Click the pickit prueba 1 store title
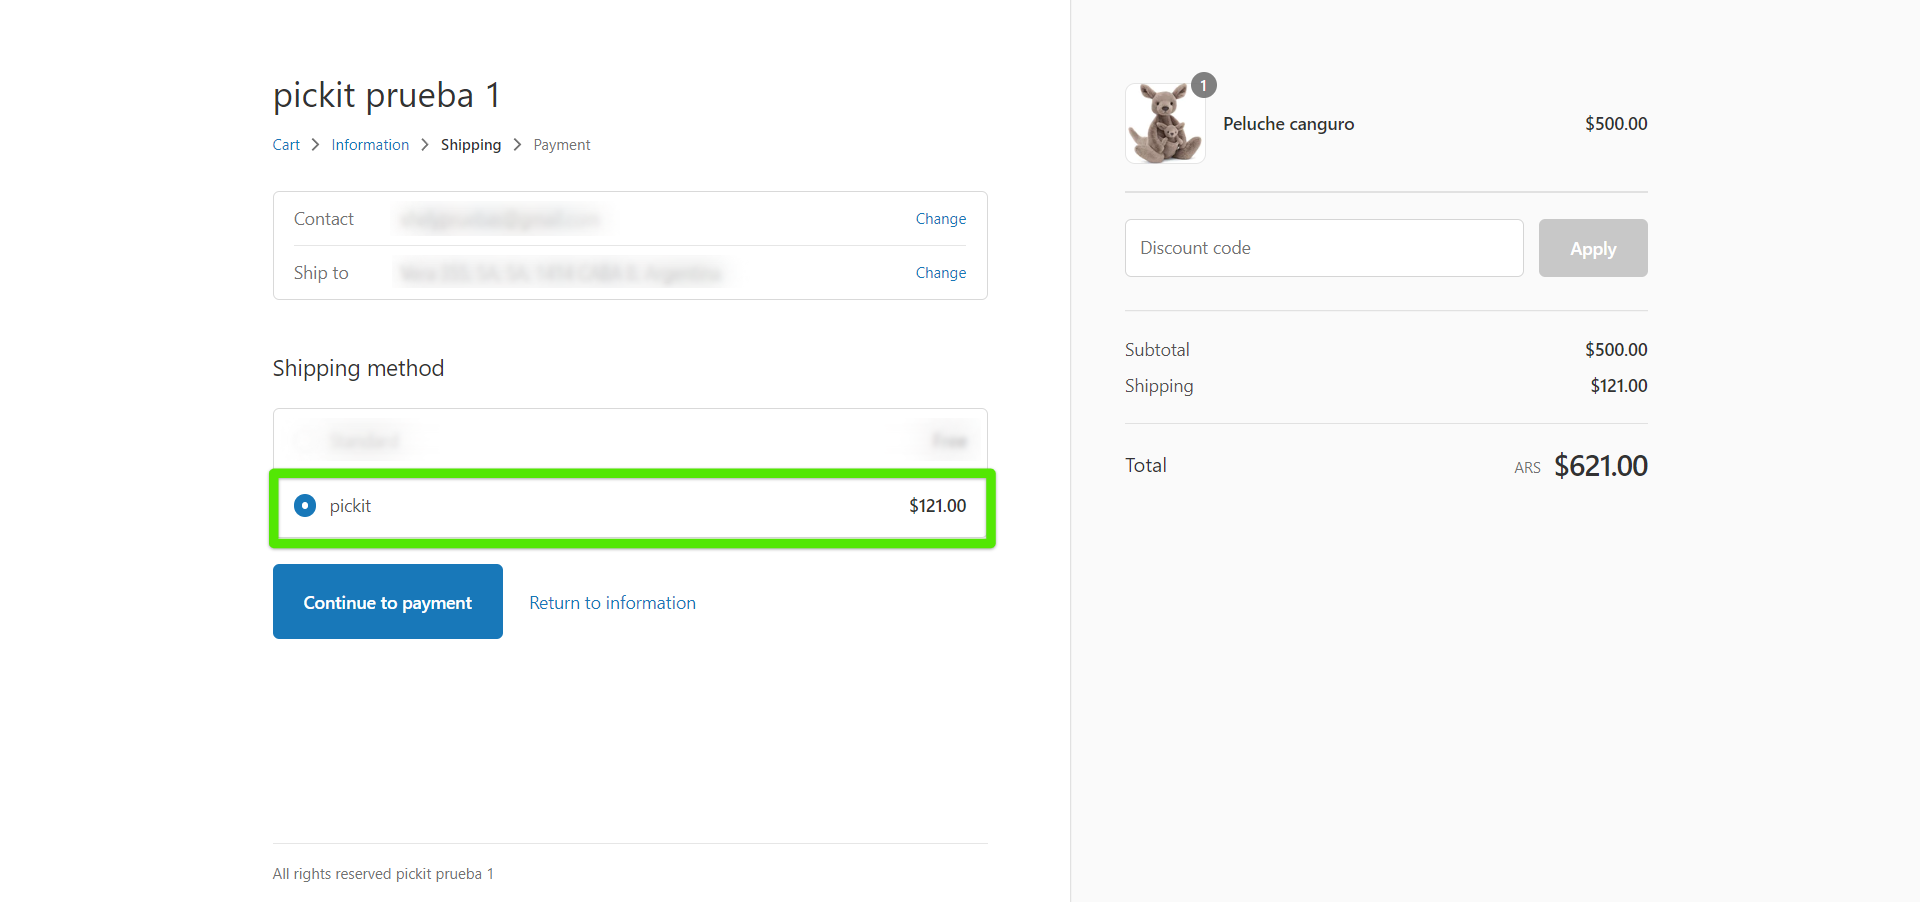The height and width of the screenshot is (902, 1920). point(386,95)
